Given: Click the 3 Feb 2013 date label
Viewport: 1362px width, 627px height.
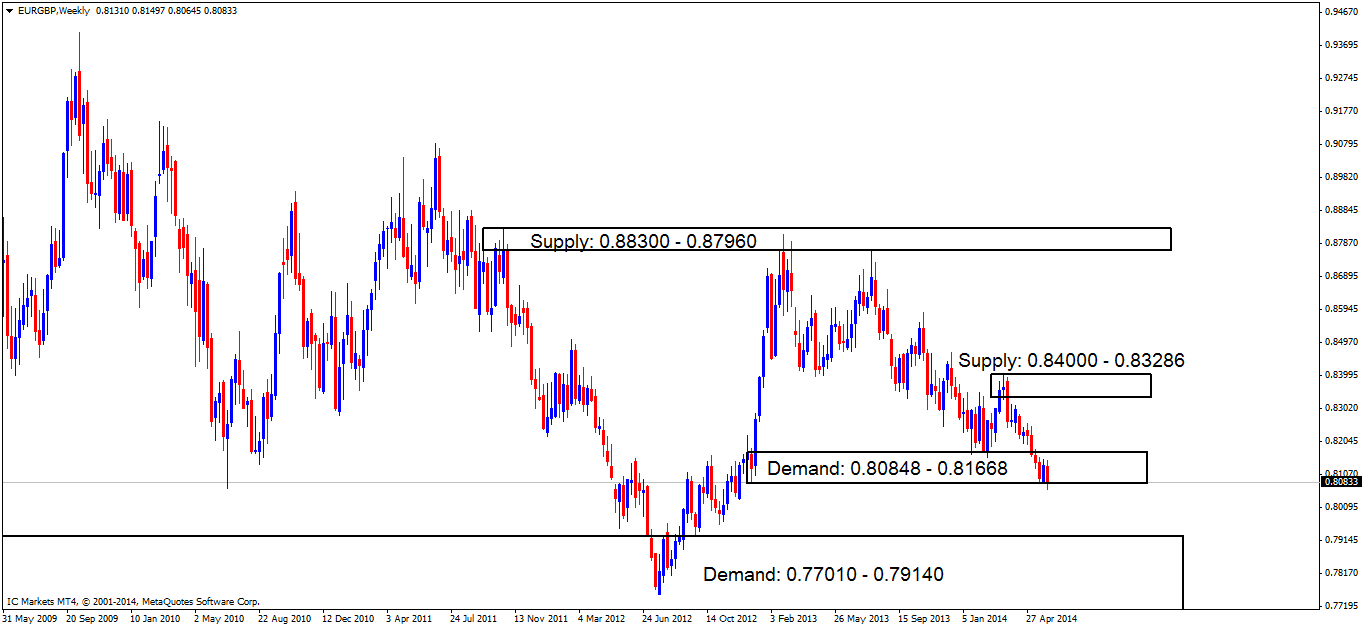Looking at the screenshot, I should point(794,619).
